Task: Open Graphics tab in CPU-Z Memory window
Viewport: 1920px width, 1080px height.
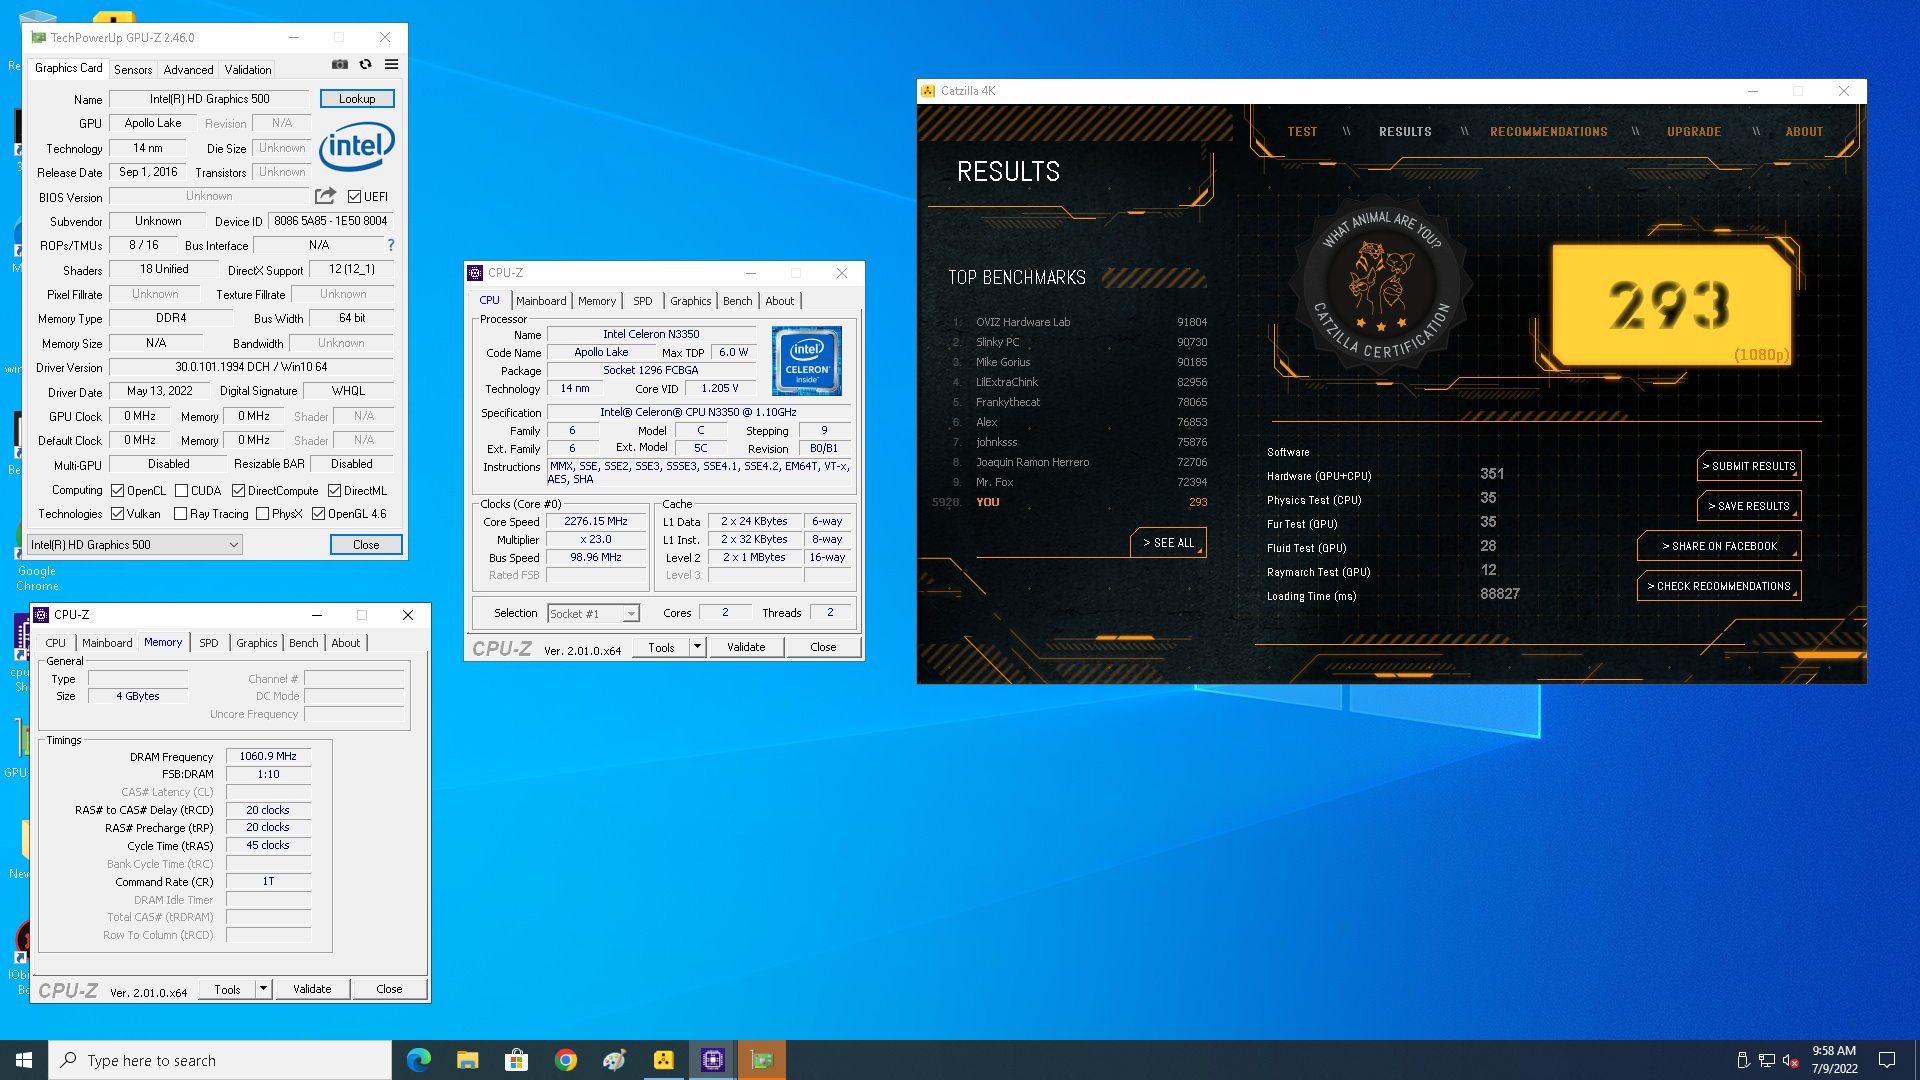Action: 257,643
